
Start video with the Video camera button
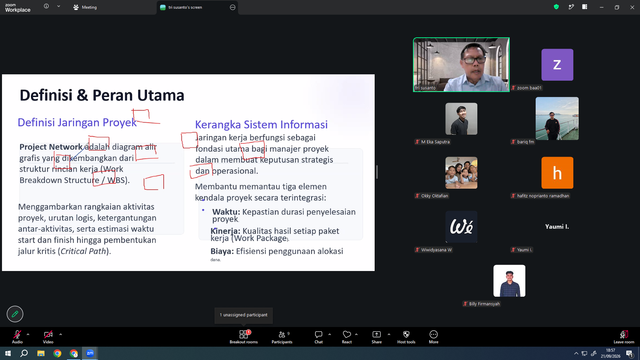pyautogui.click(x=48, y=336)
